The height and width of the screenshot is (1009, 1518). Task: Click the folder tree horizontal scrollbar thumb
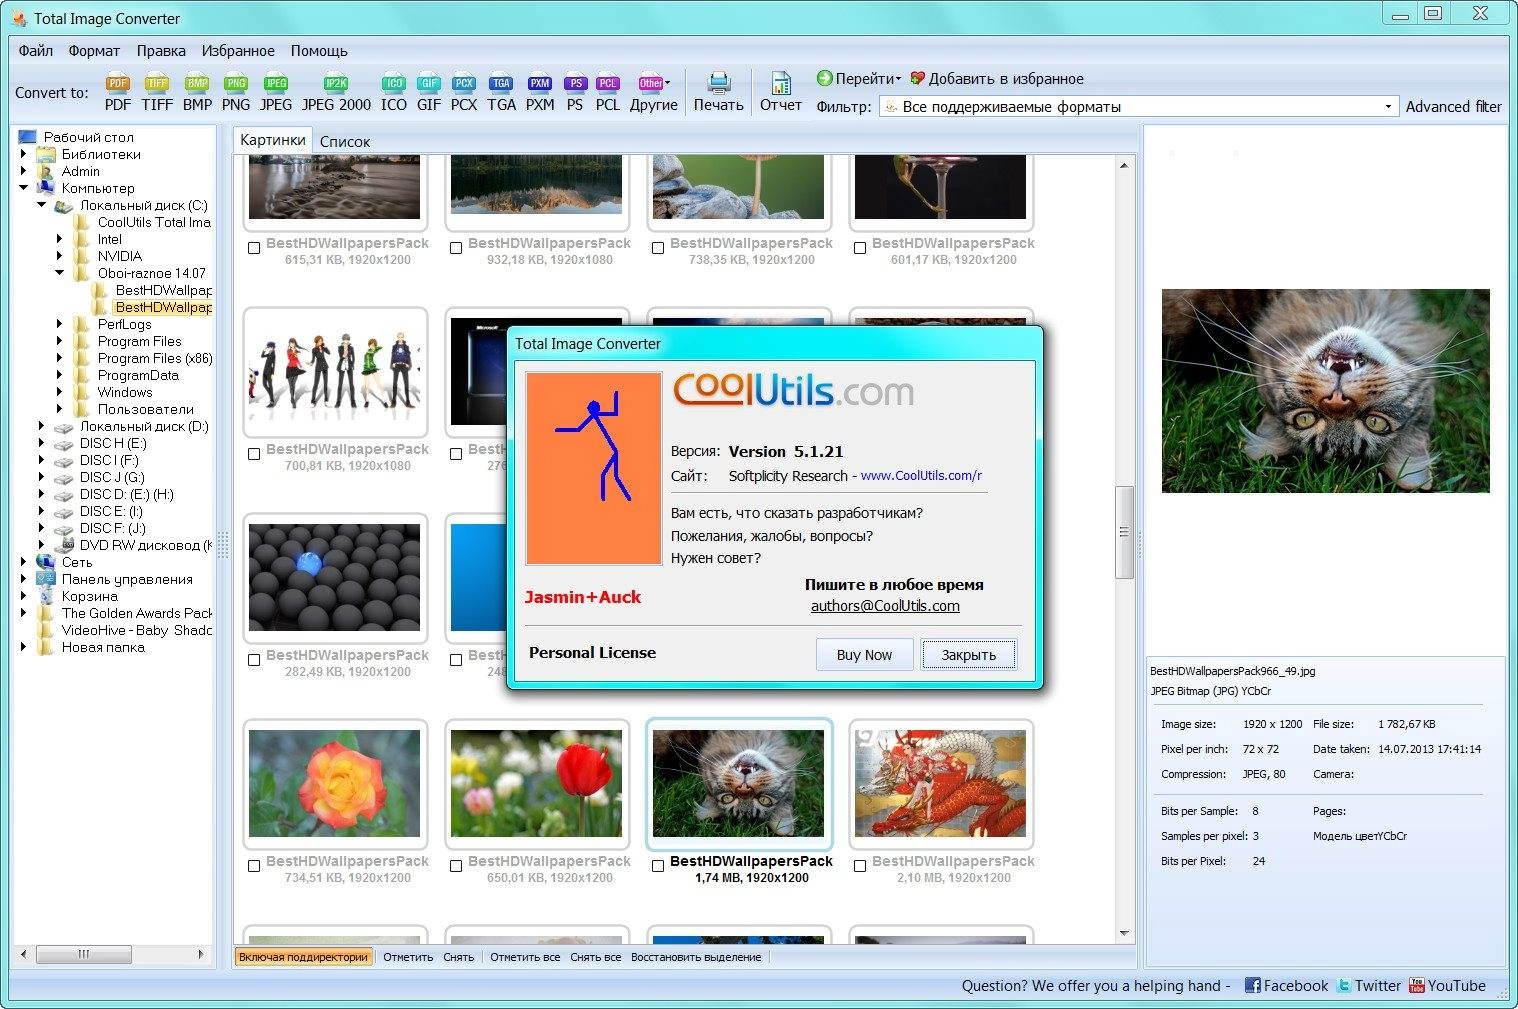click(x=84, y=954)
